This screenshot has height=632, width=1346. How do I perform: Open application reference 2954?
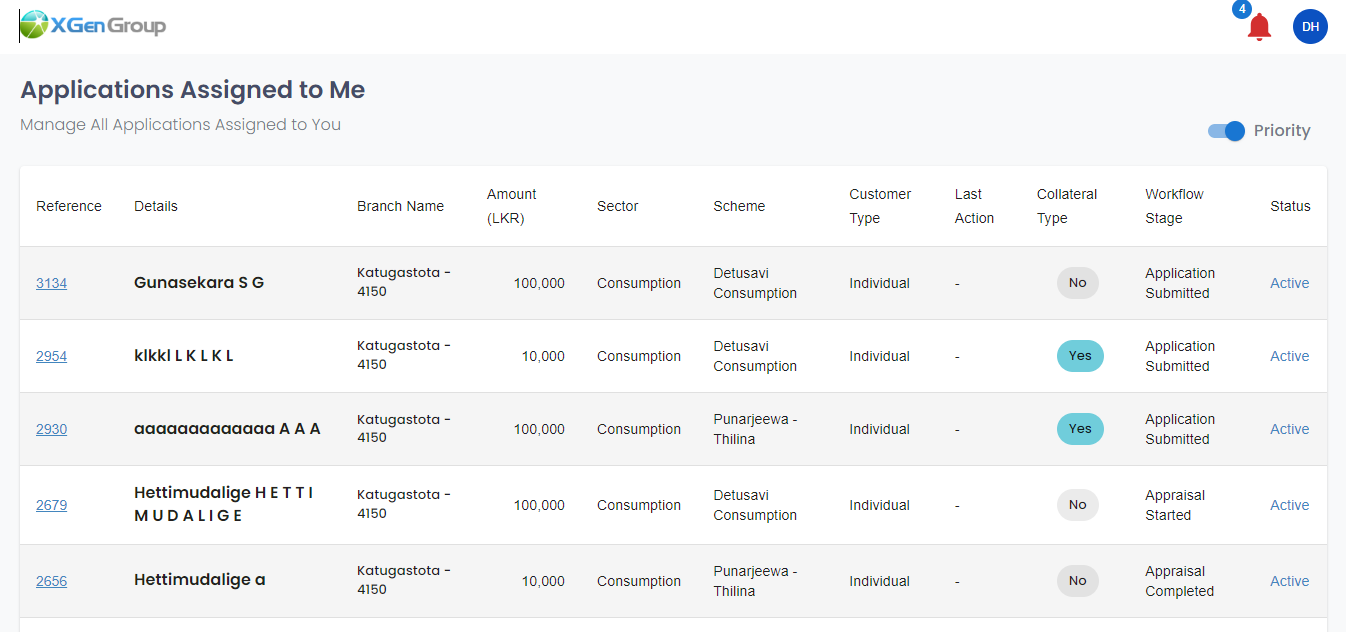(51, 356)
